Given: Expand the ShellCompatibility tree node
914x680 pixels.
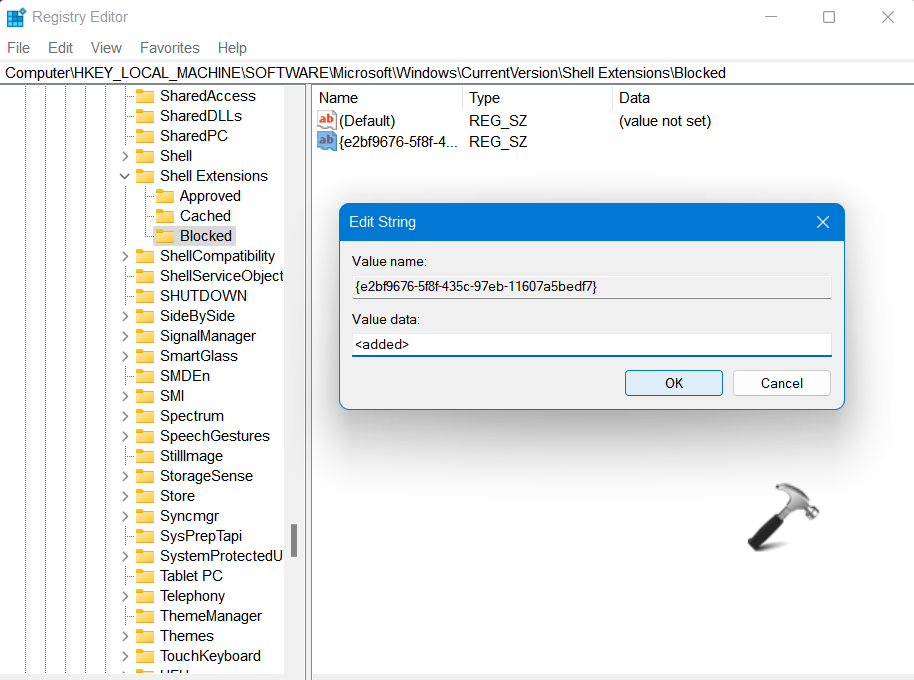Looking at the screenshot, I should coord(125,256).
